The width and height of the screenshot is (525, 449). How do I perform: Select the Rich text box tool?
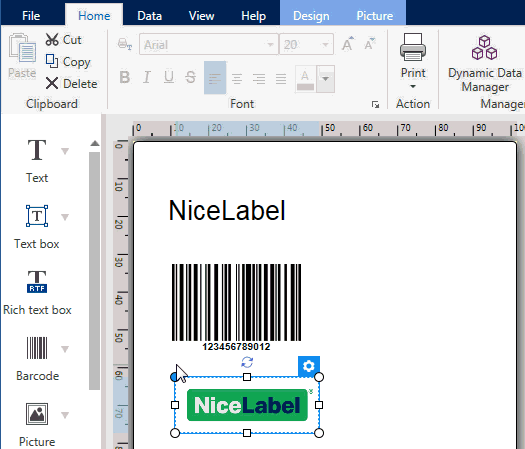coord(37,293)
